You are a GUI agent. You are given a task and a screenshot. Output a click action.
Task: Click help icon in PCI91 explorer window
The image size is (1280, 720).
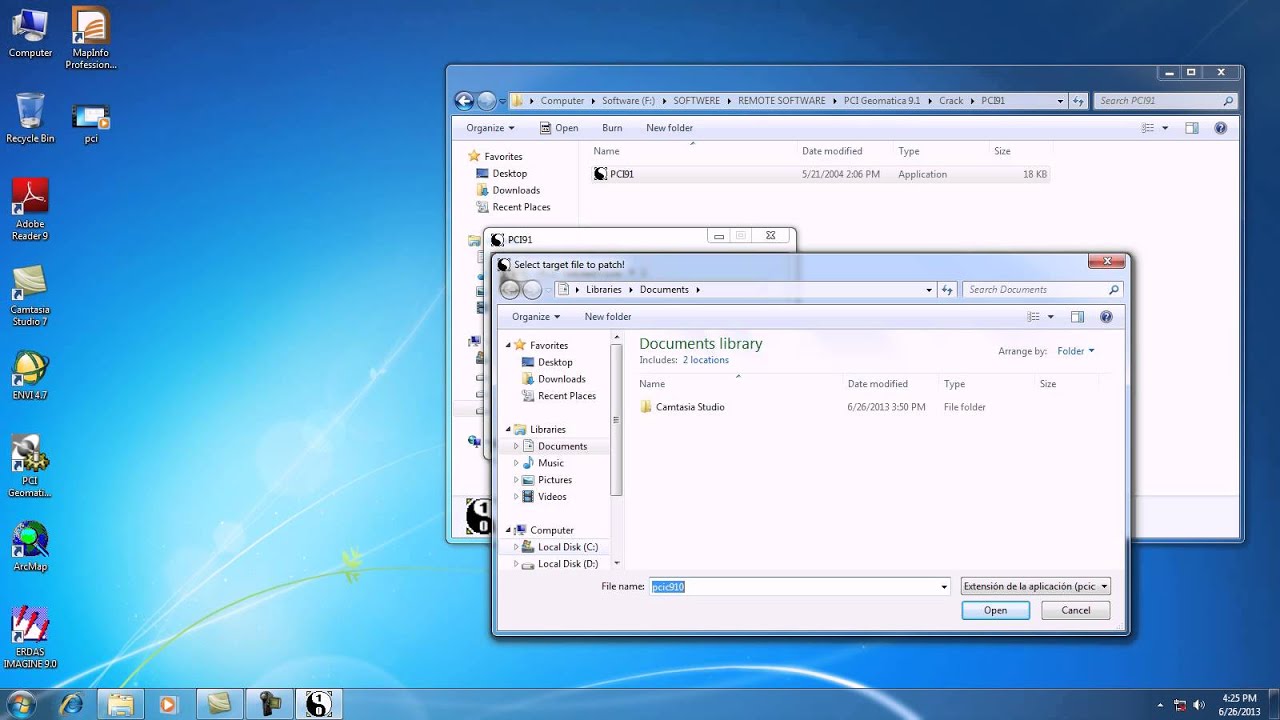pos(1220,128)
